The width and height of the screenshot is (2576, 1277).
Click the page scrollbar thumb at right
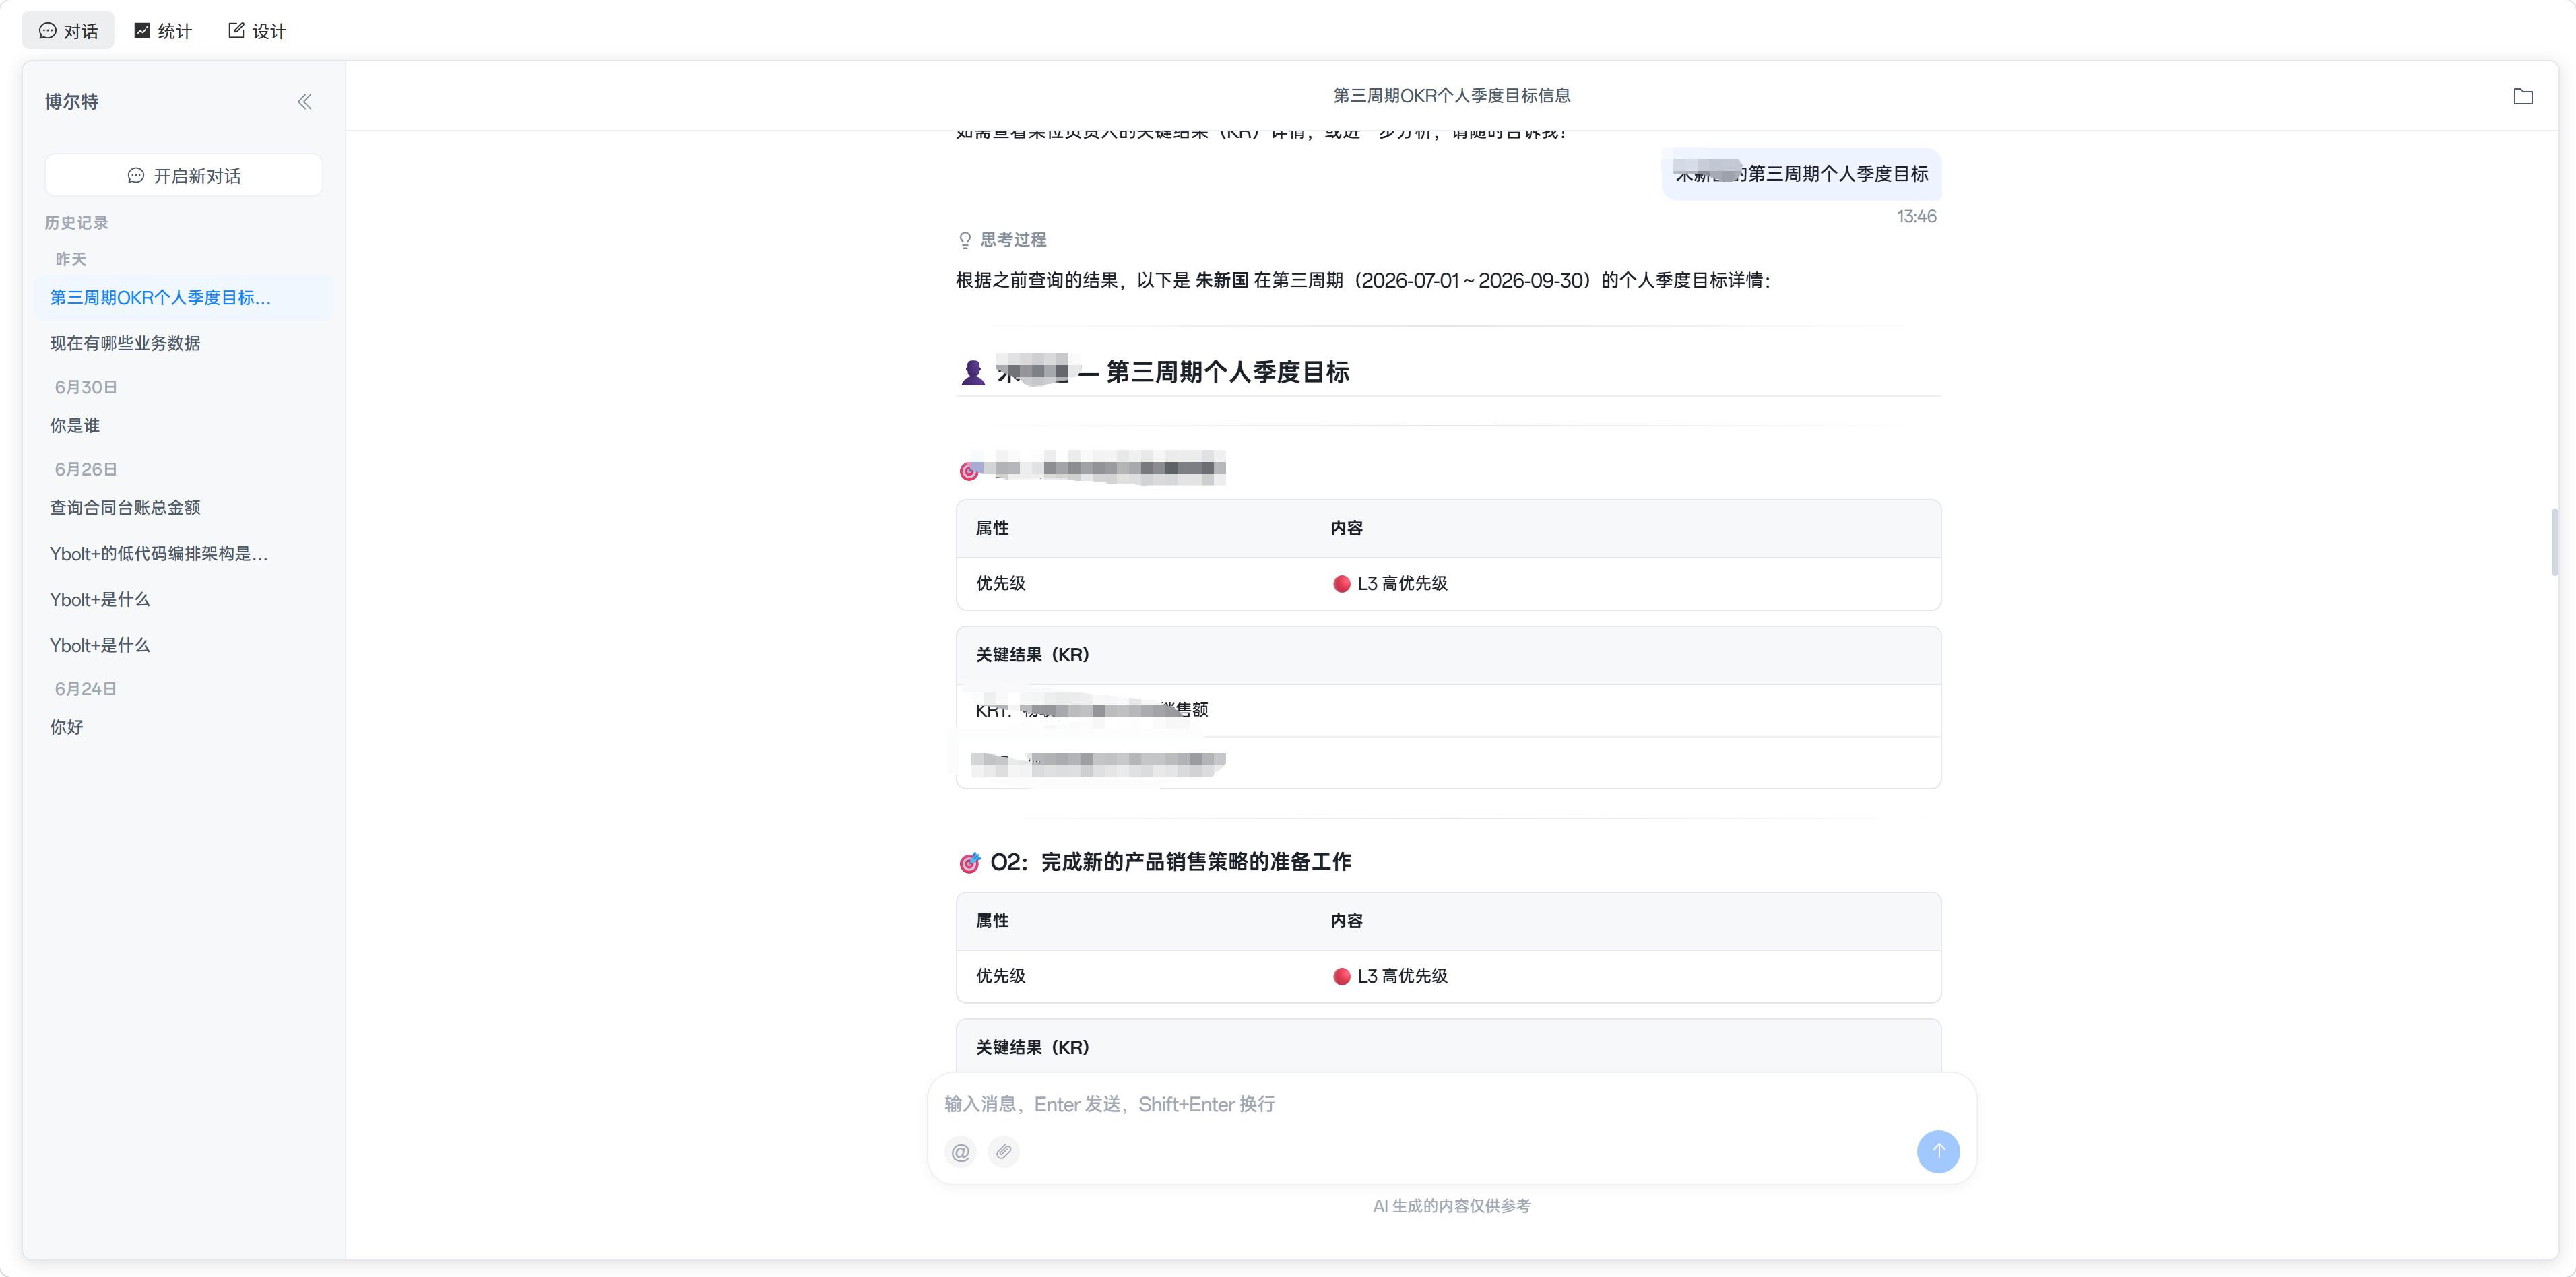tap(2554, 542)
